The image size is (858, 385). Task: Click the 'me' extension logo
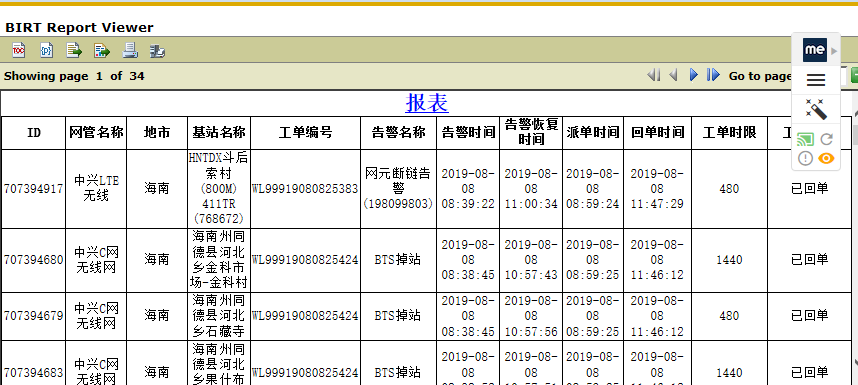[x=815, y=50]
